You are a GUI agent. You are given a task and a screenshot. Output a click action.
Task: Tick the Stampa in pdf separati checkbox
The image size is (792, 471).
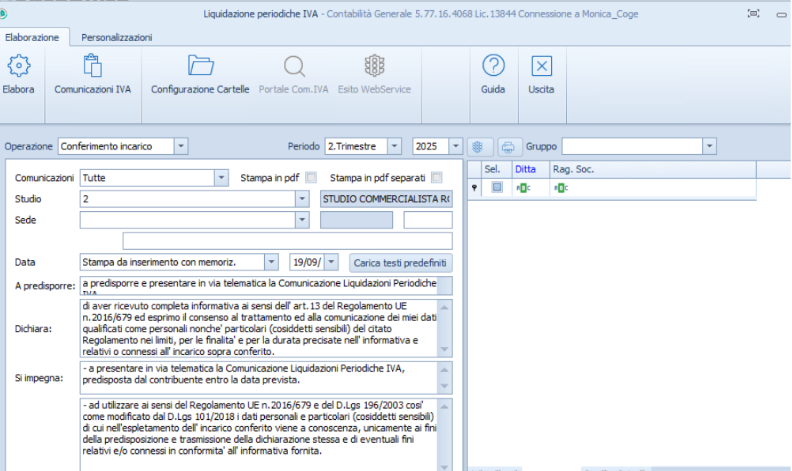coord(437,178)
